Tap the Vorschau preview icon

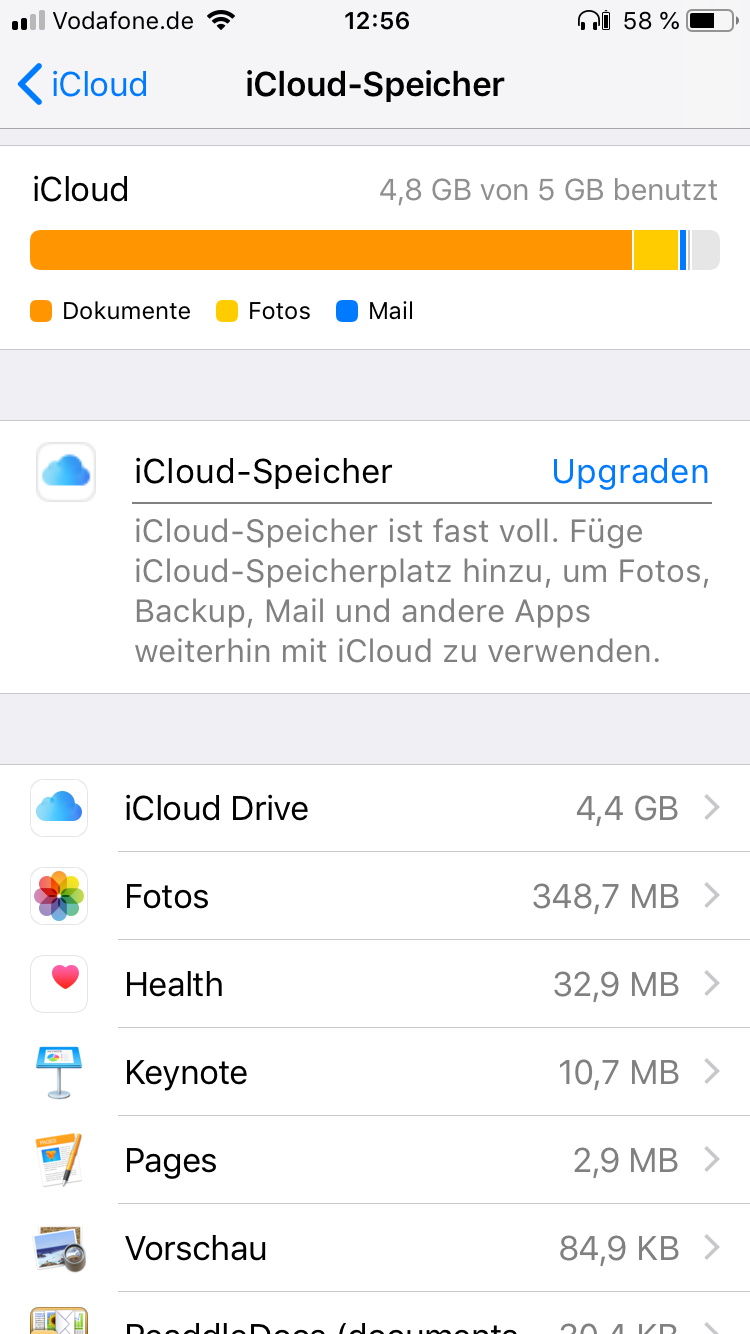point(59,1248)
